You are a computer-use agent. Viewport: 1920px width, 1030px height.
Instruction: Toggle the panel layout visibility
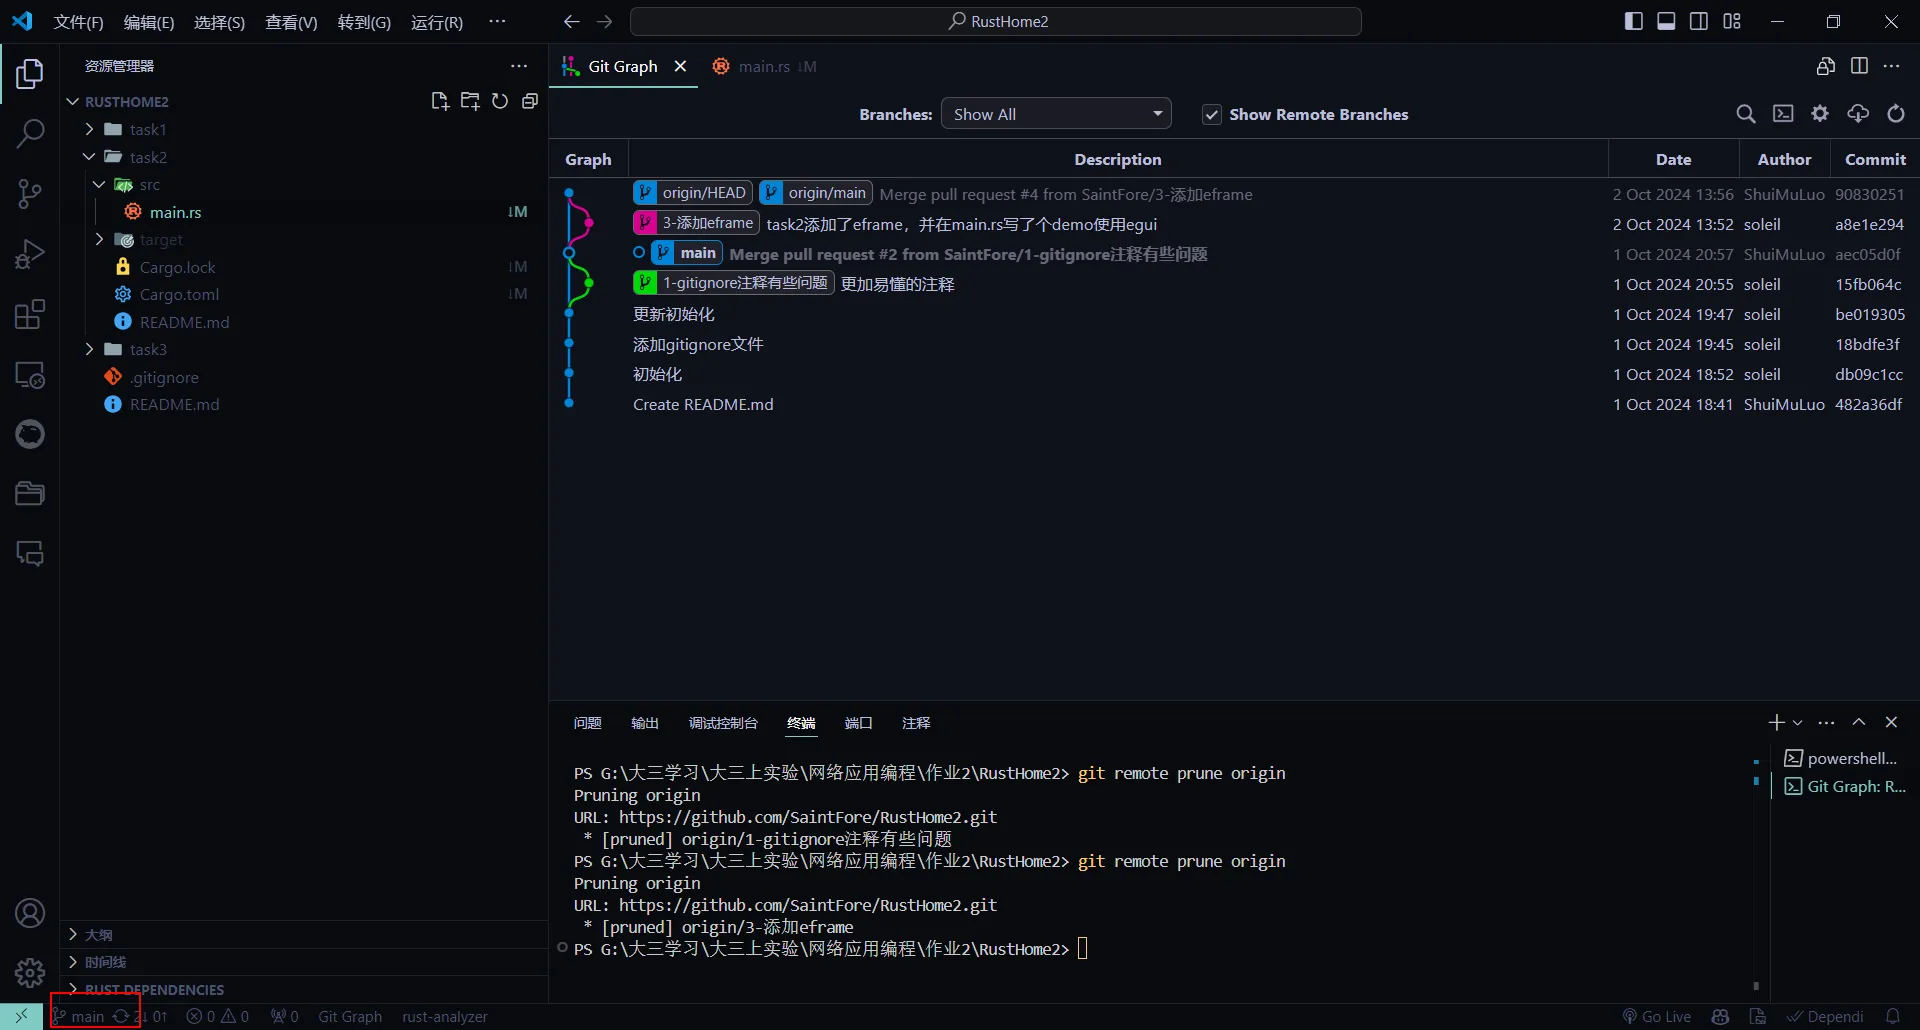(x=1666, y=20)
